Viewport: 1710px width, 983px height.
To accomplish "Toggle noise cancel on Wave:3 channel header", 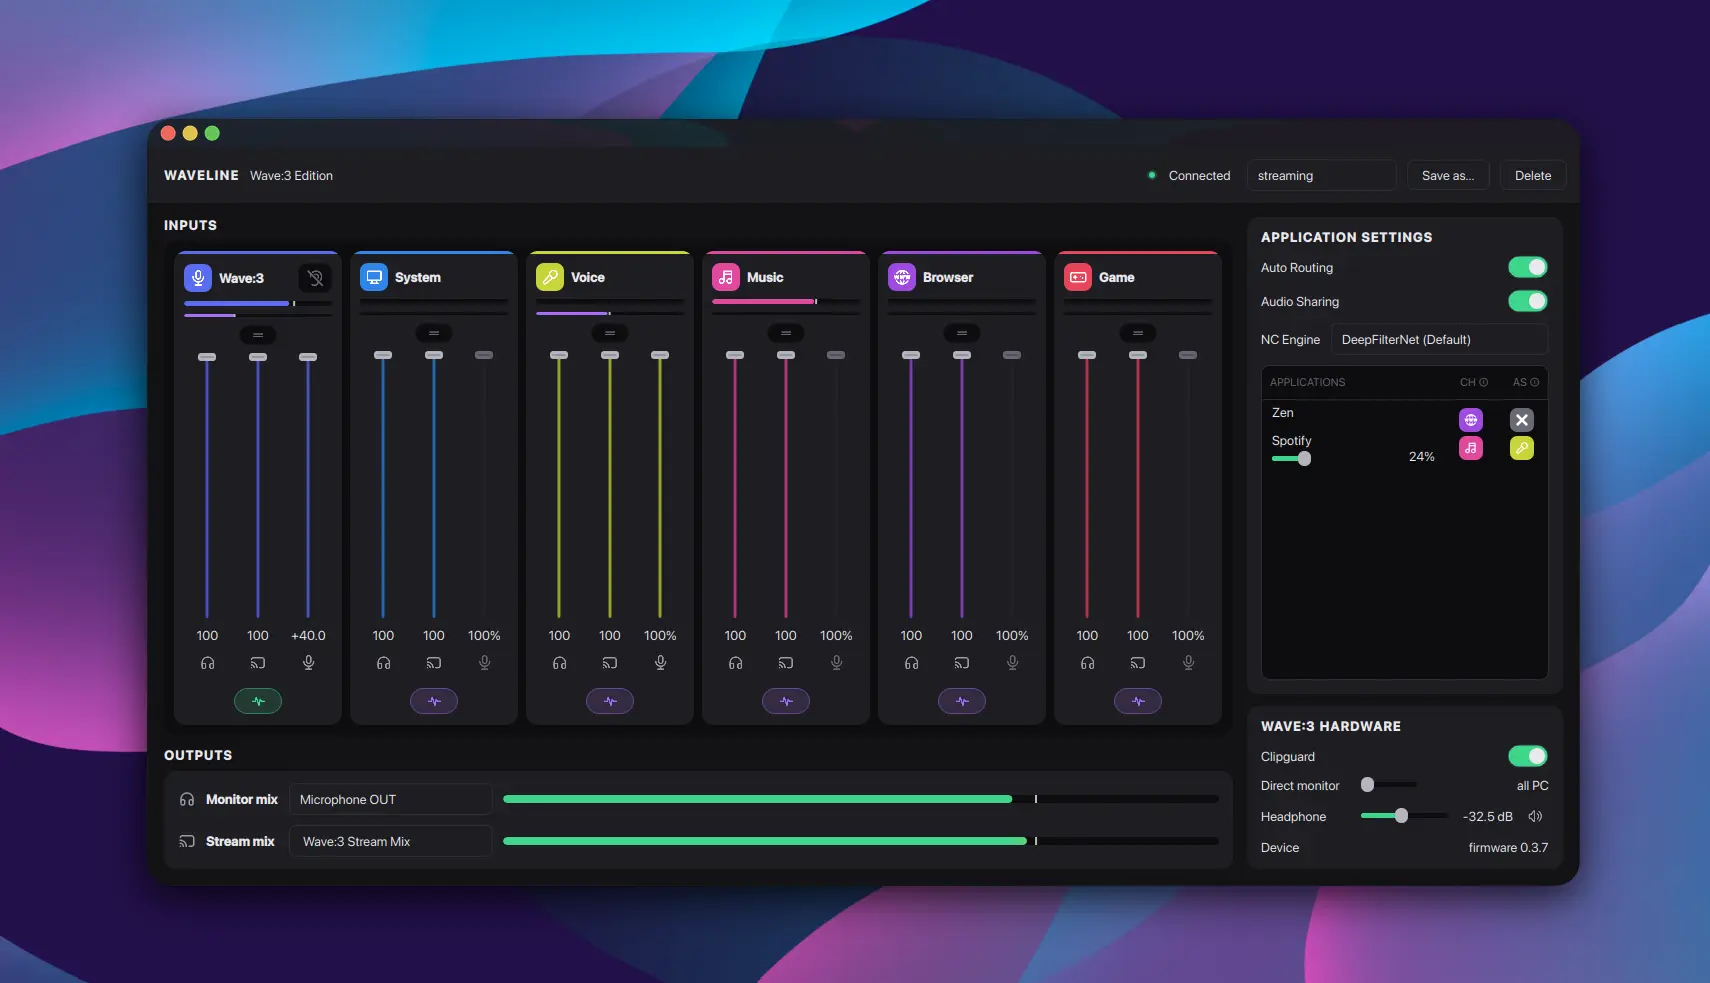I will [x=315, y=278].
